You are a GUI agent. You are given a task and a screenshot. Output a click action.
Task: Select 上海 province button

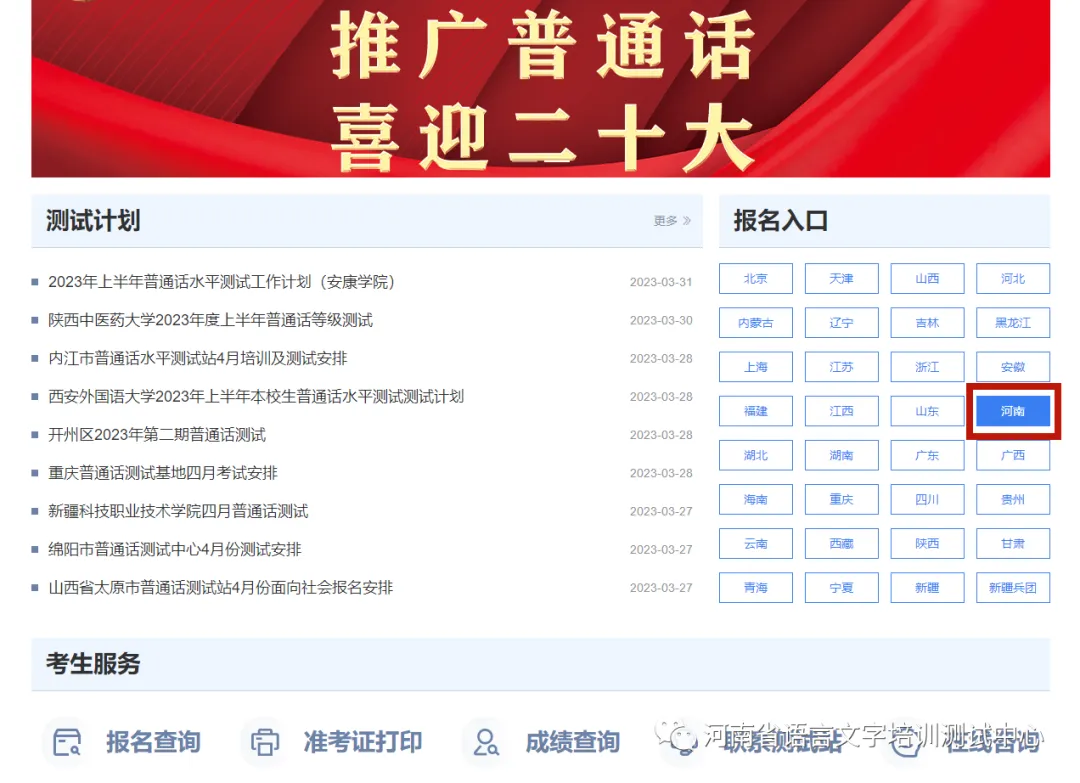756,367
